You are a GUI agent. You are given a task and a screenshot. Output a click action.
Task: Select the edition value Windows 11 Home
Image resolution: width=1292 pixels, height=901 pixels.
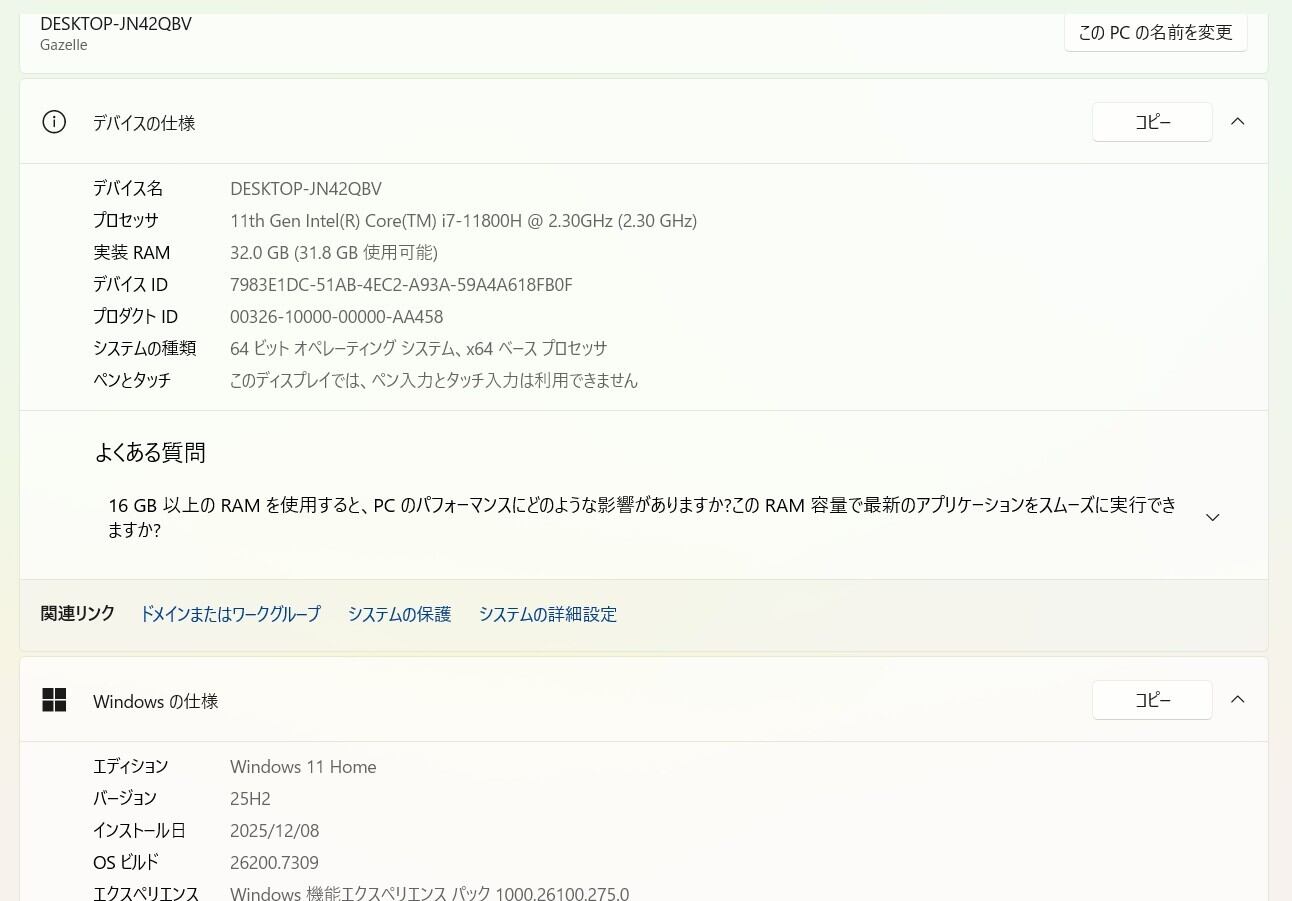point(303,767)
